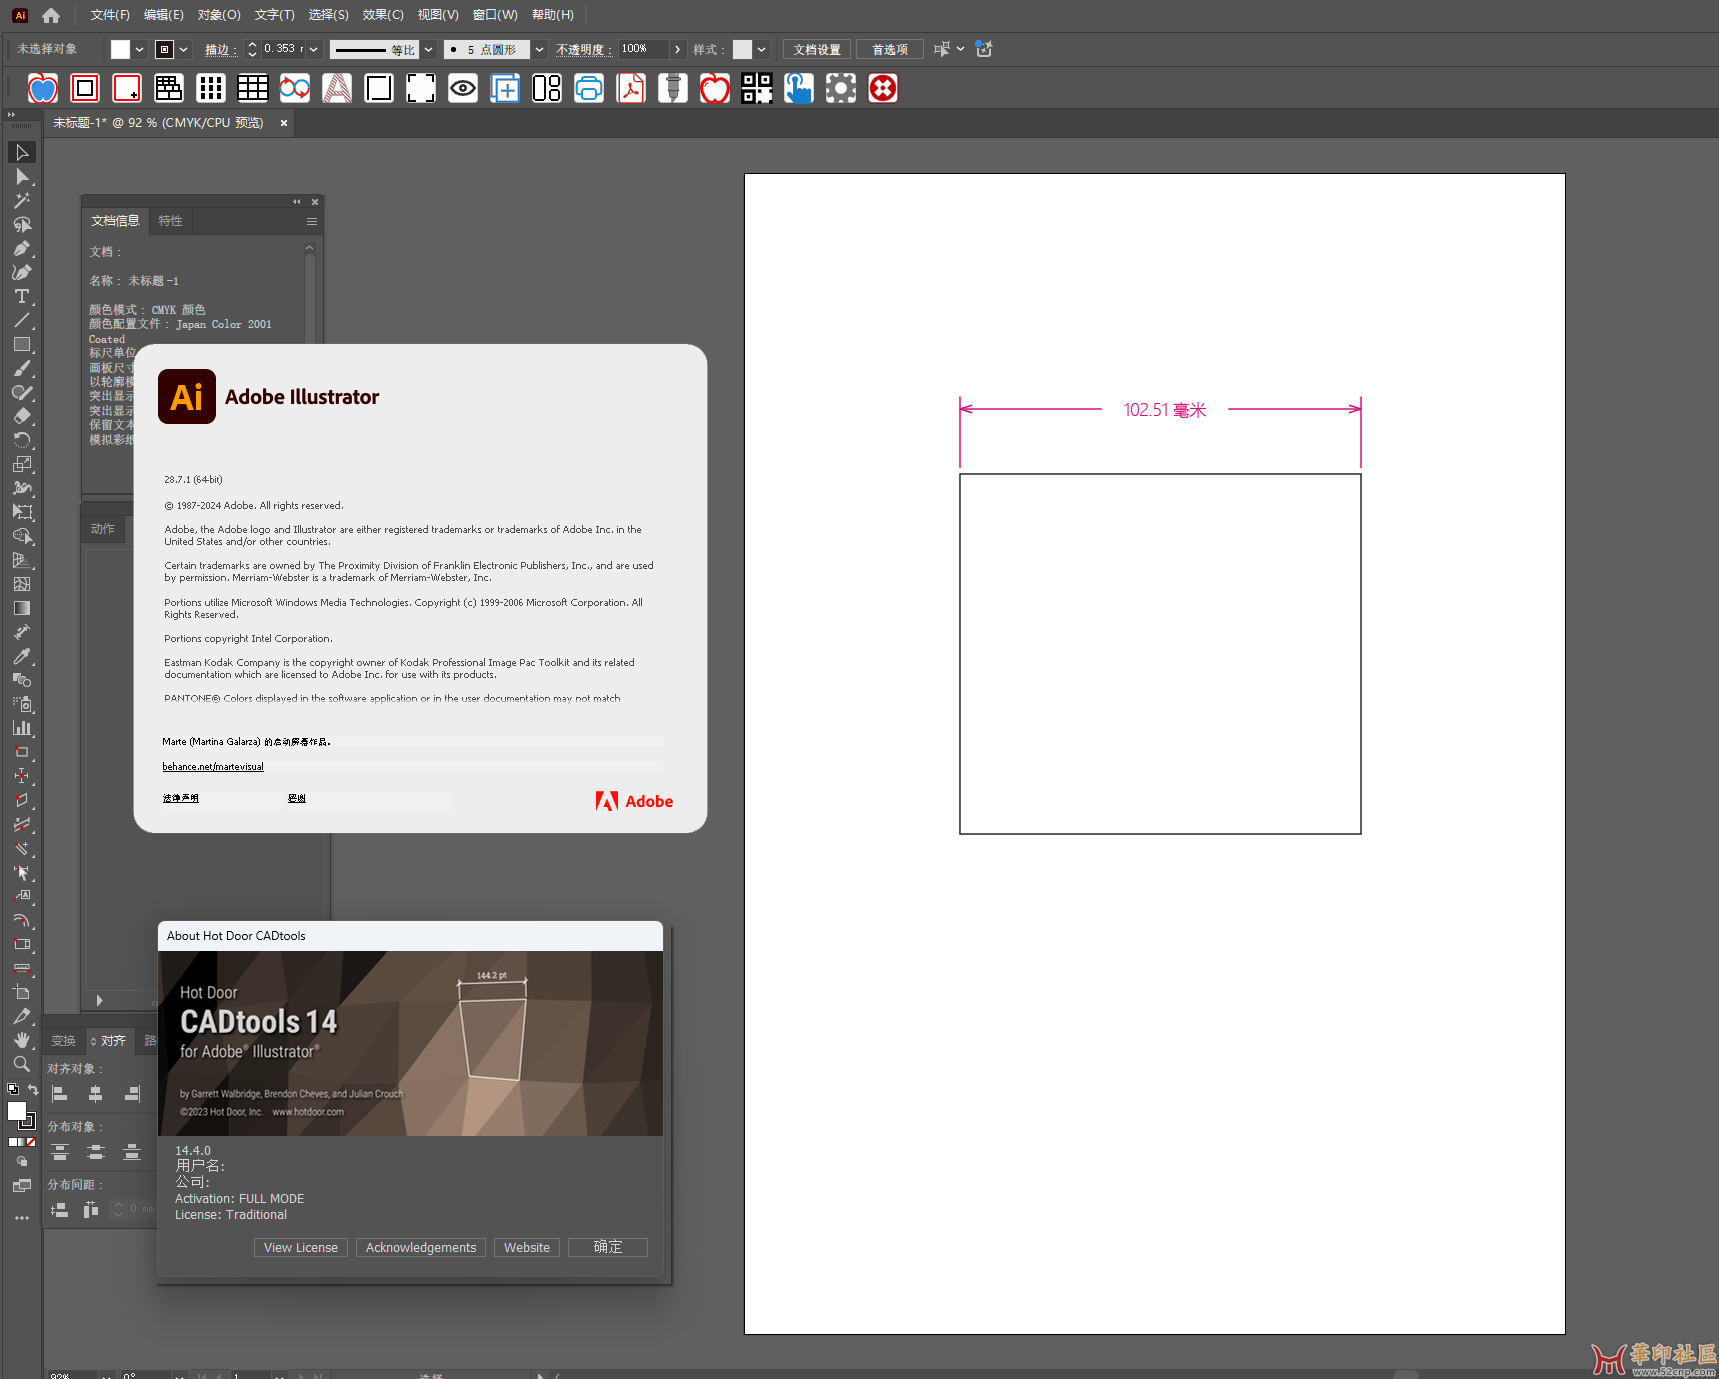Click the blue apple plugin icon
This screenshot has width=1719, height=1379.
click(43, 89)
